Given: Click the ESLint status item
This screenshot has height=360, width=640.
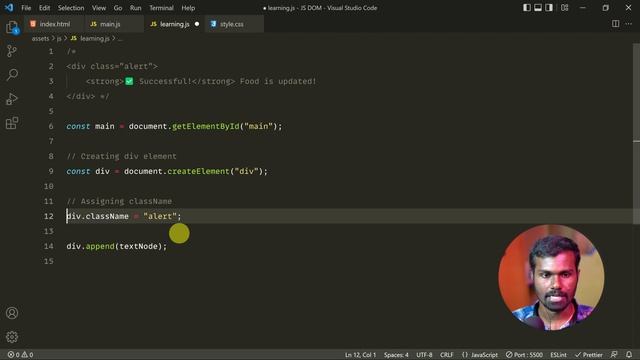Looking at the screenshot, I should pos(558,355).
